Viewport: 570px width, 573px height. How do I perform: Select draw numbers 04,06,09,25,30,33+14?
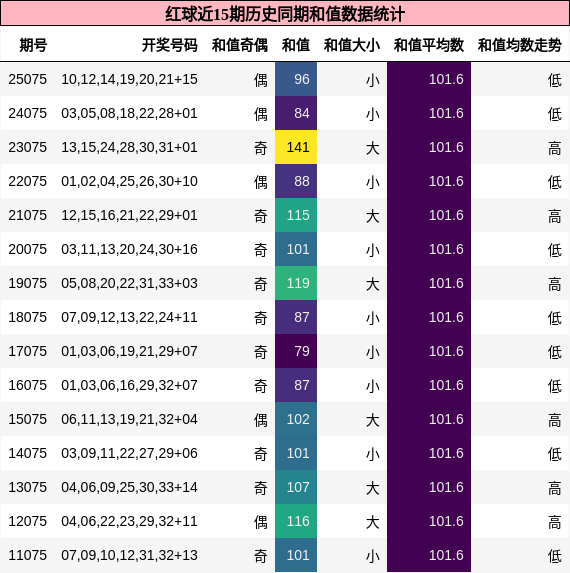click(x=129, y=487)
